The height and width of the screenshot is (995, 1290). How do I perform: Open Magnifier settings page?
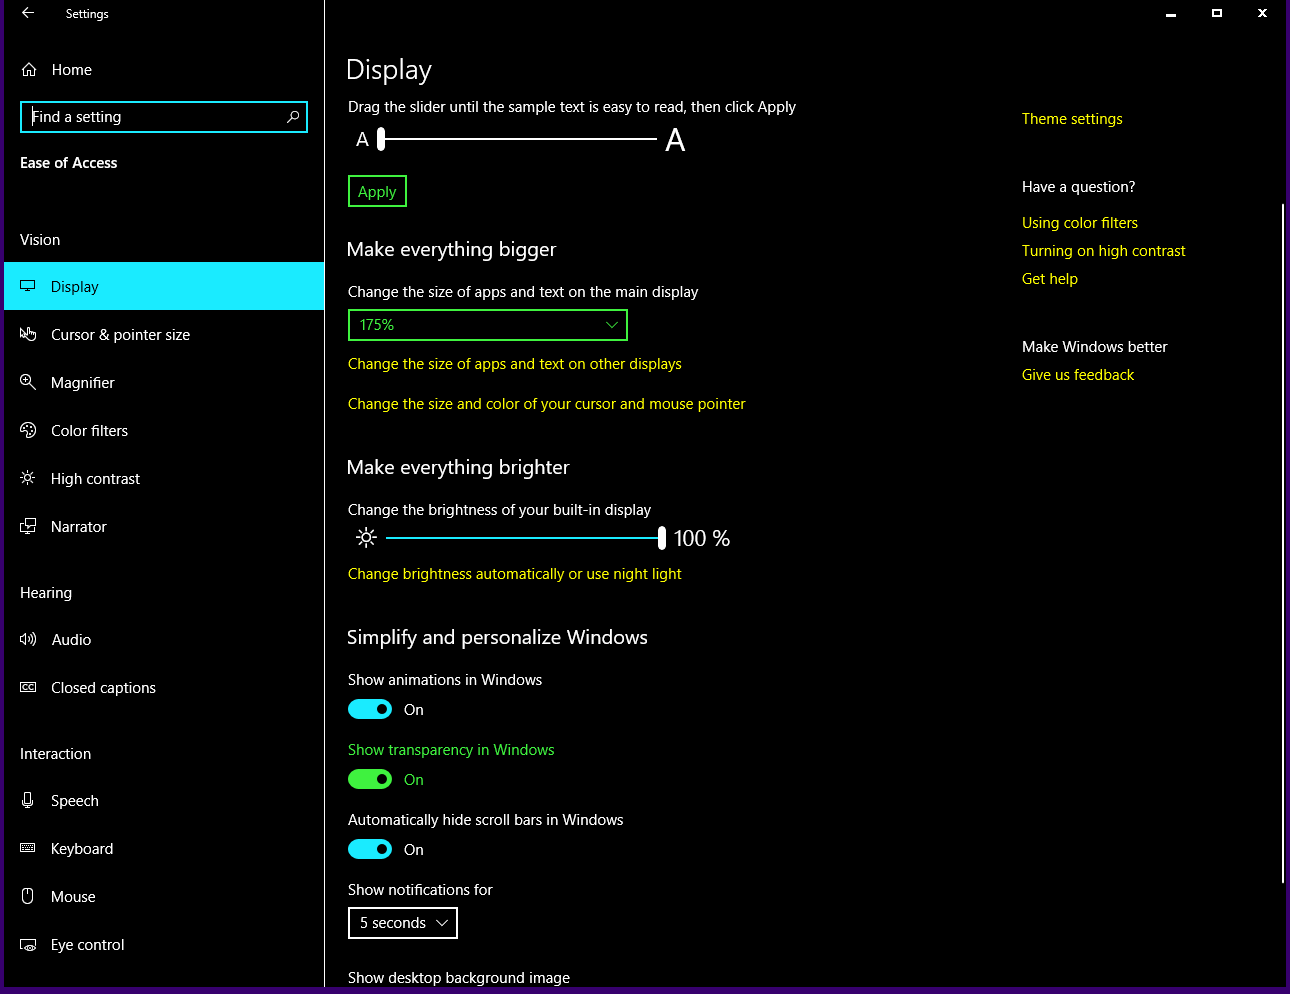click(83, 383)
